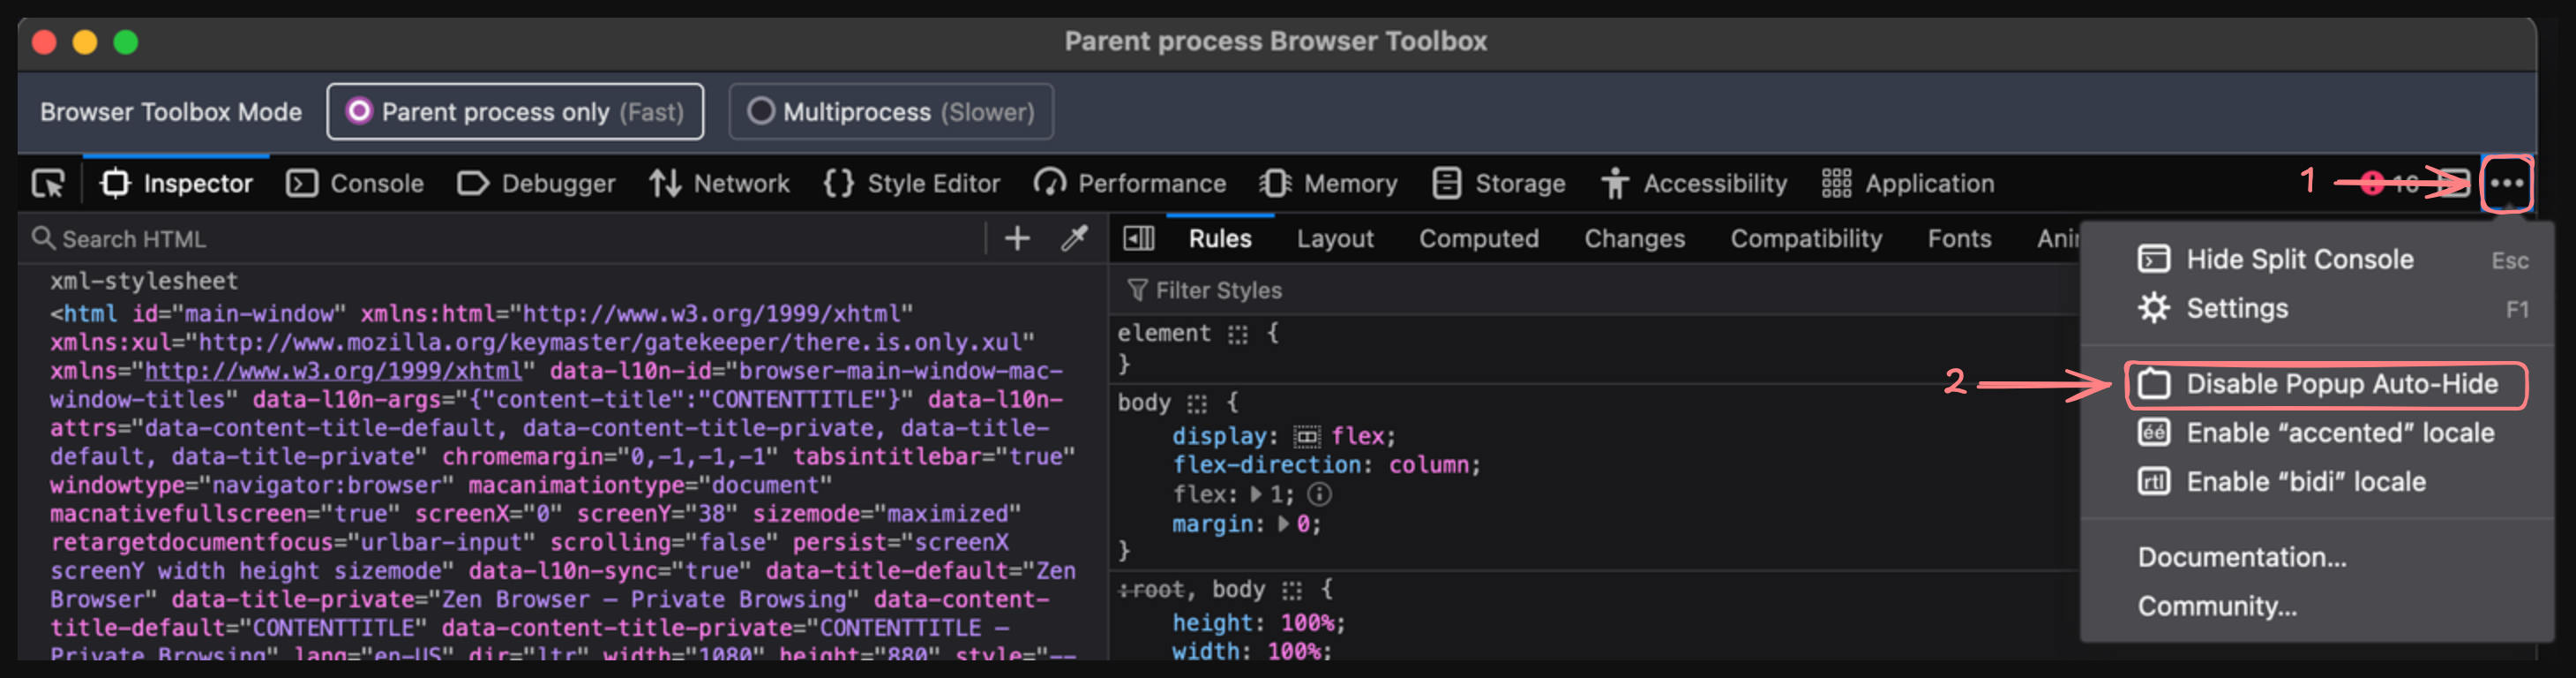2576x678 pixels.
Task: Select Parent process only (Fast) mode
Action: (x=515, y=112)
